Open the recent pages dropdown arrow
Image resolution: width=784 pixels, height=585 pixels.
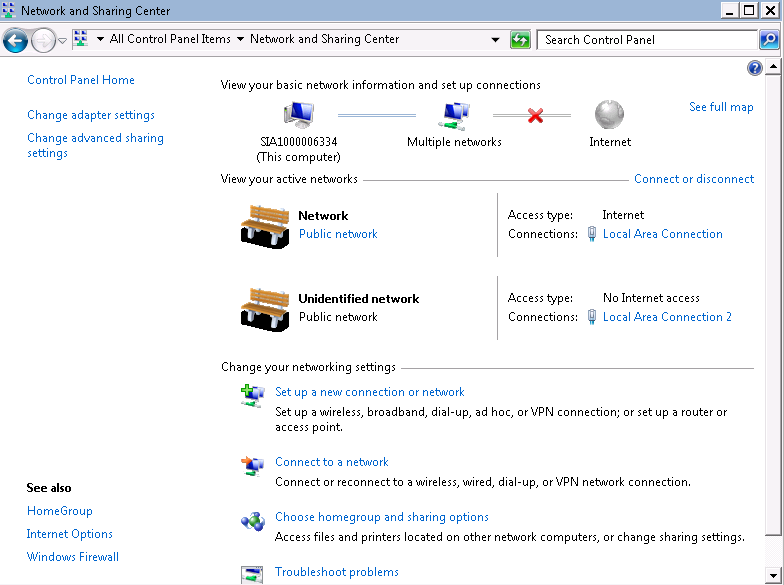62,40
